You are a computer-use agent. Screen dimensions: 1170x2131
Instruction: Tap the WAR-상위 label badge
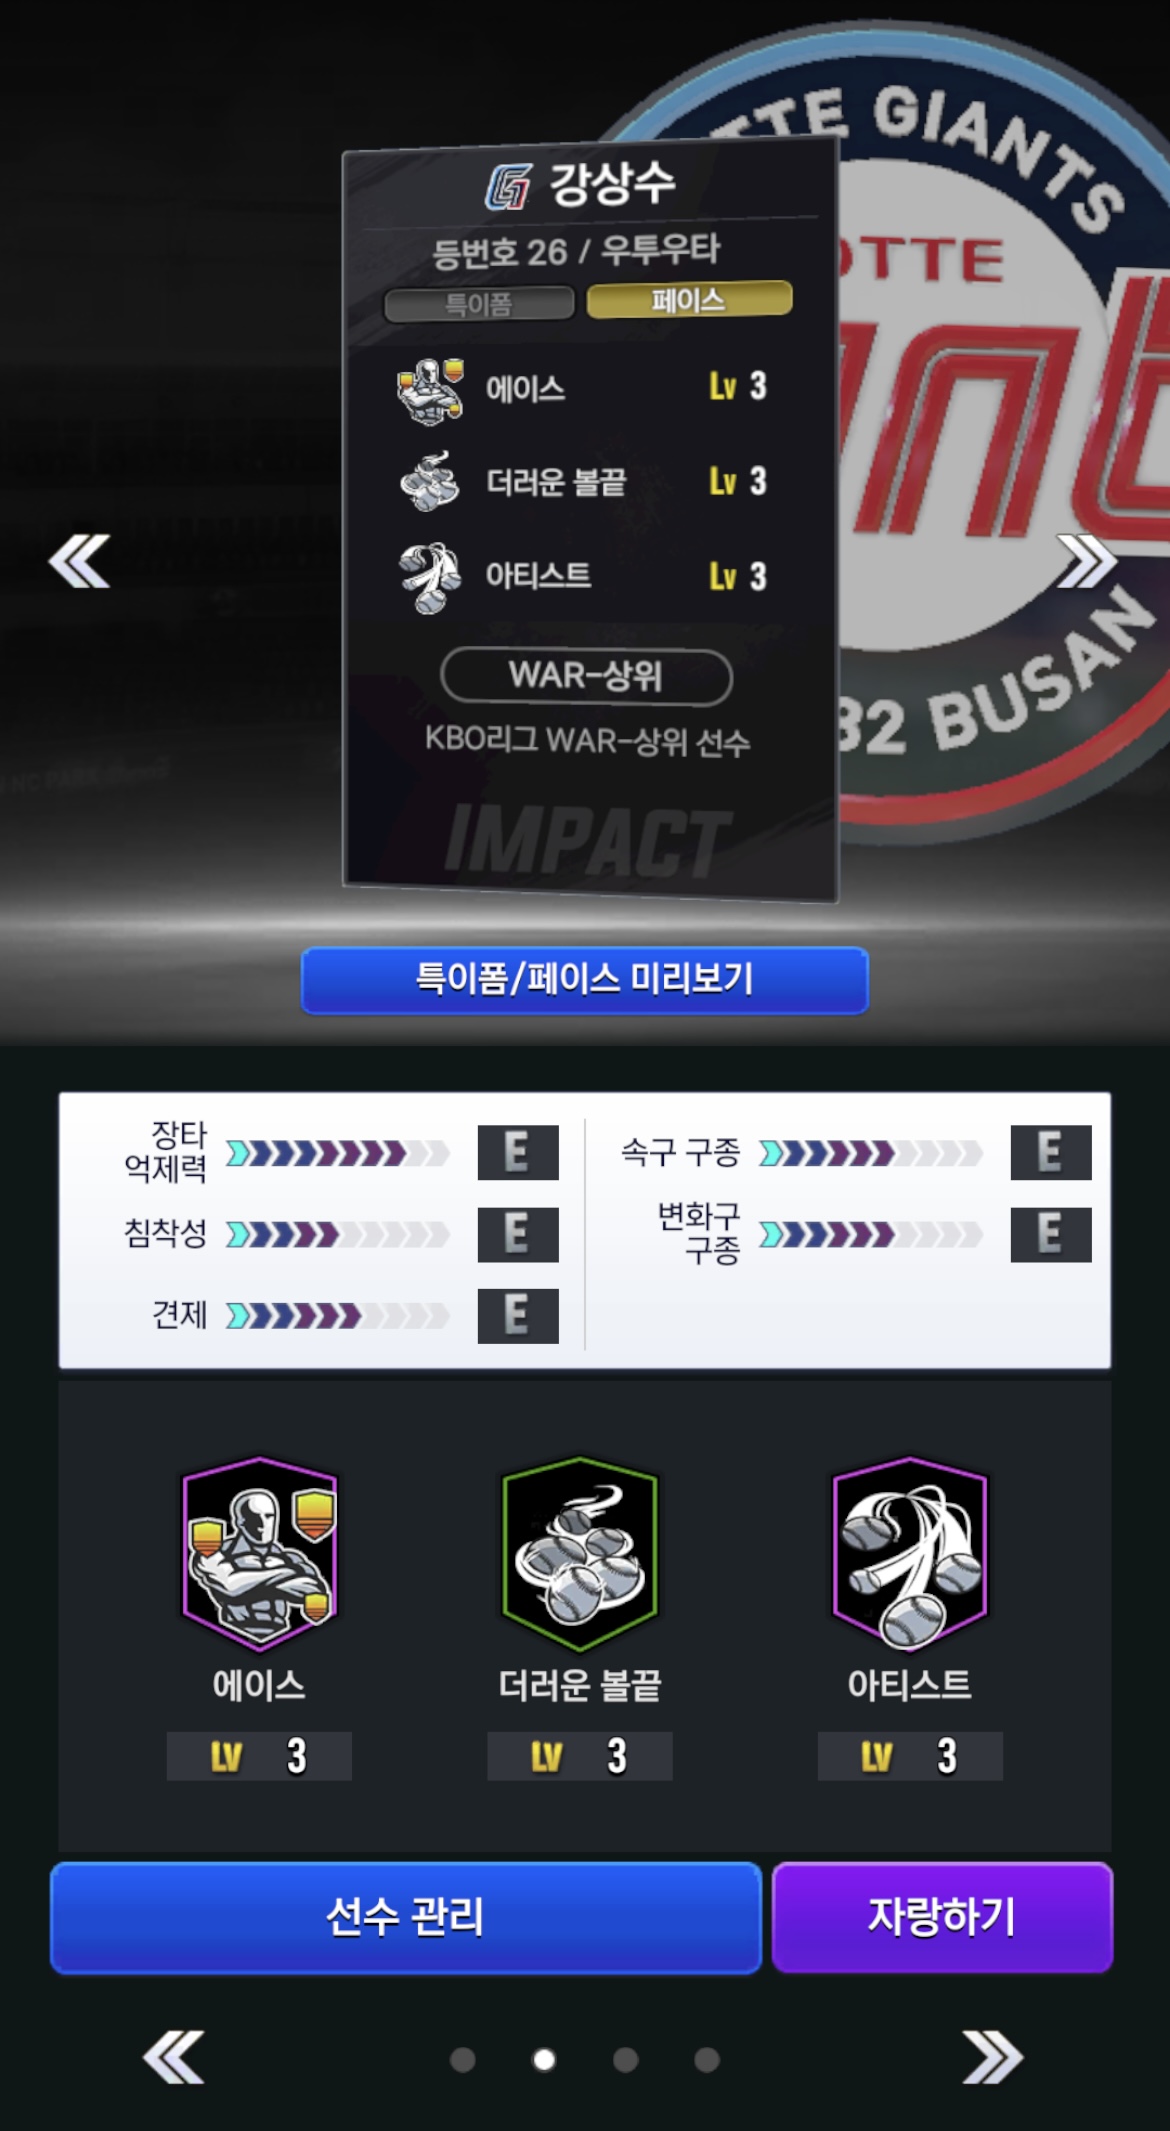(x=586, y=676)
